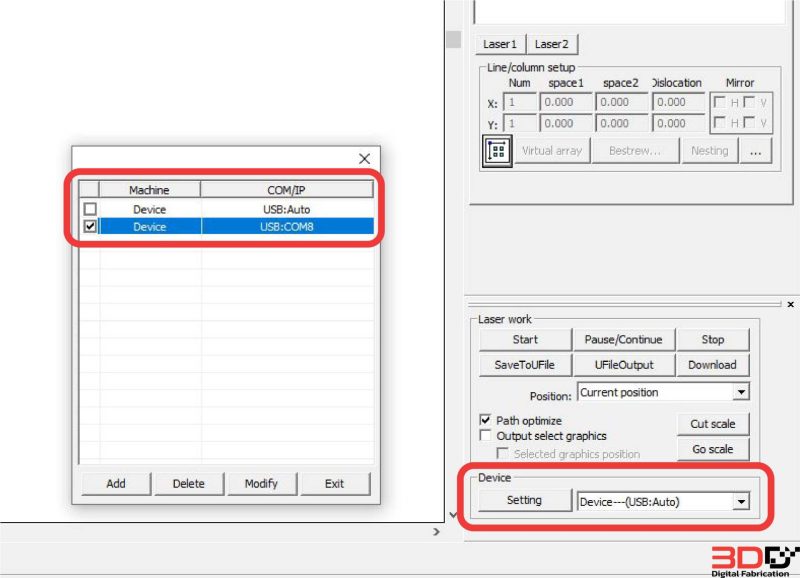Uncheck the USB:COM8 device checkbox
800x578 pixels.
pos(90,227)
